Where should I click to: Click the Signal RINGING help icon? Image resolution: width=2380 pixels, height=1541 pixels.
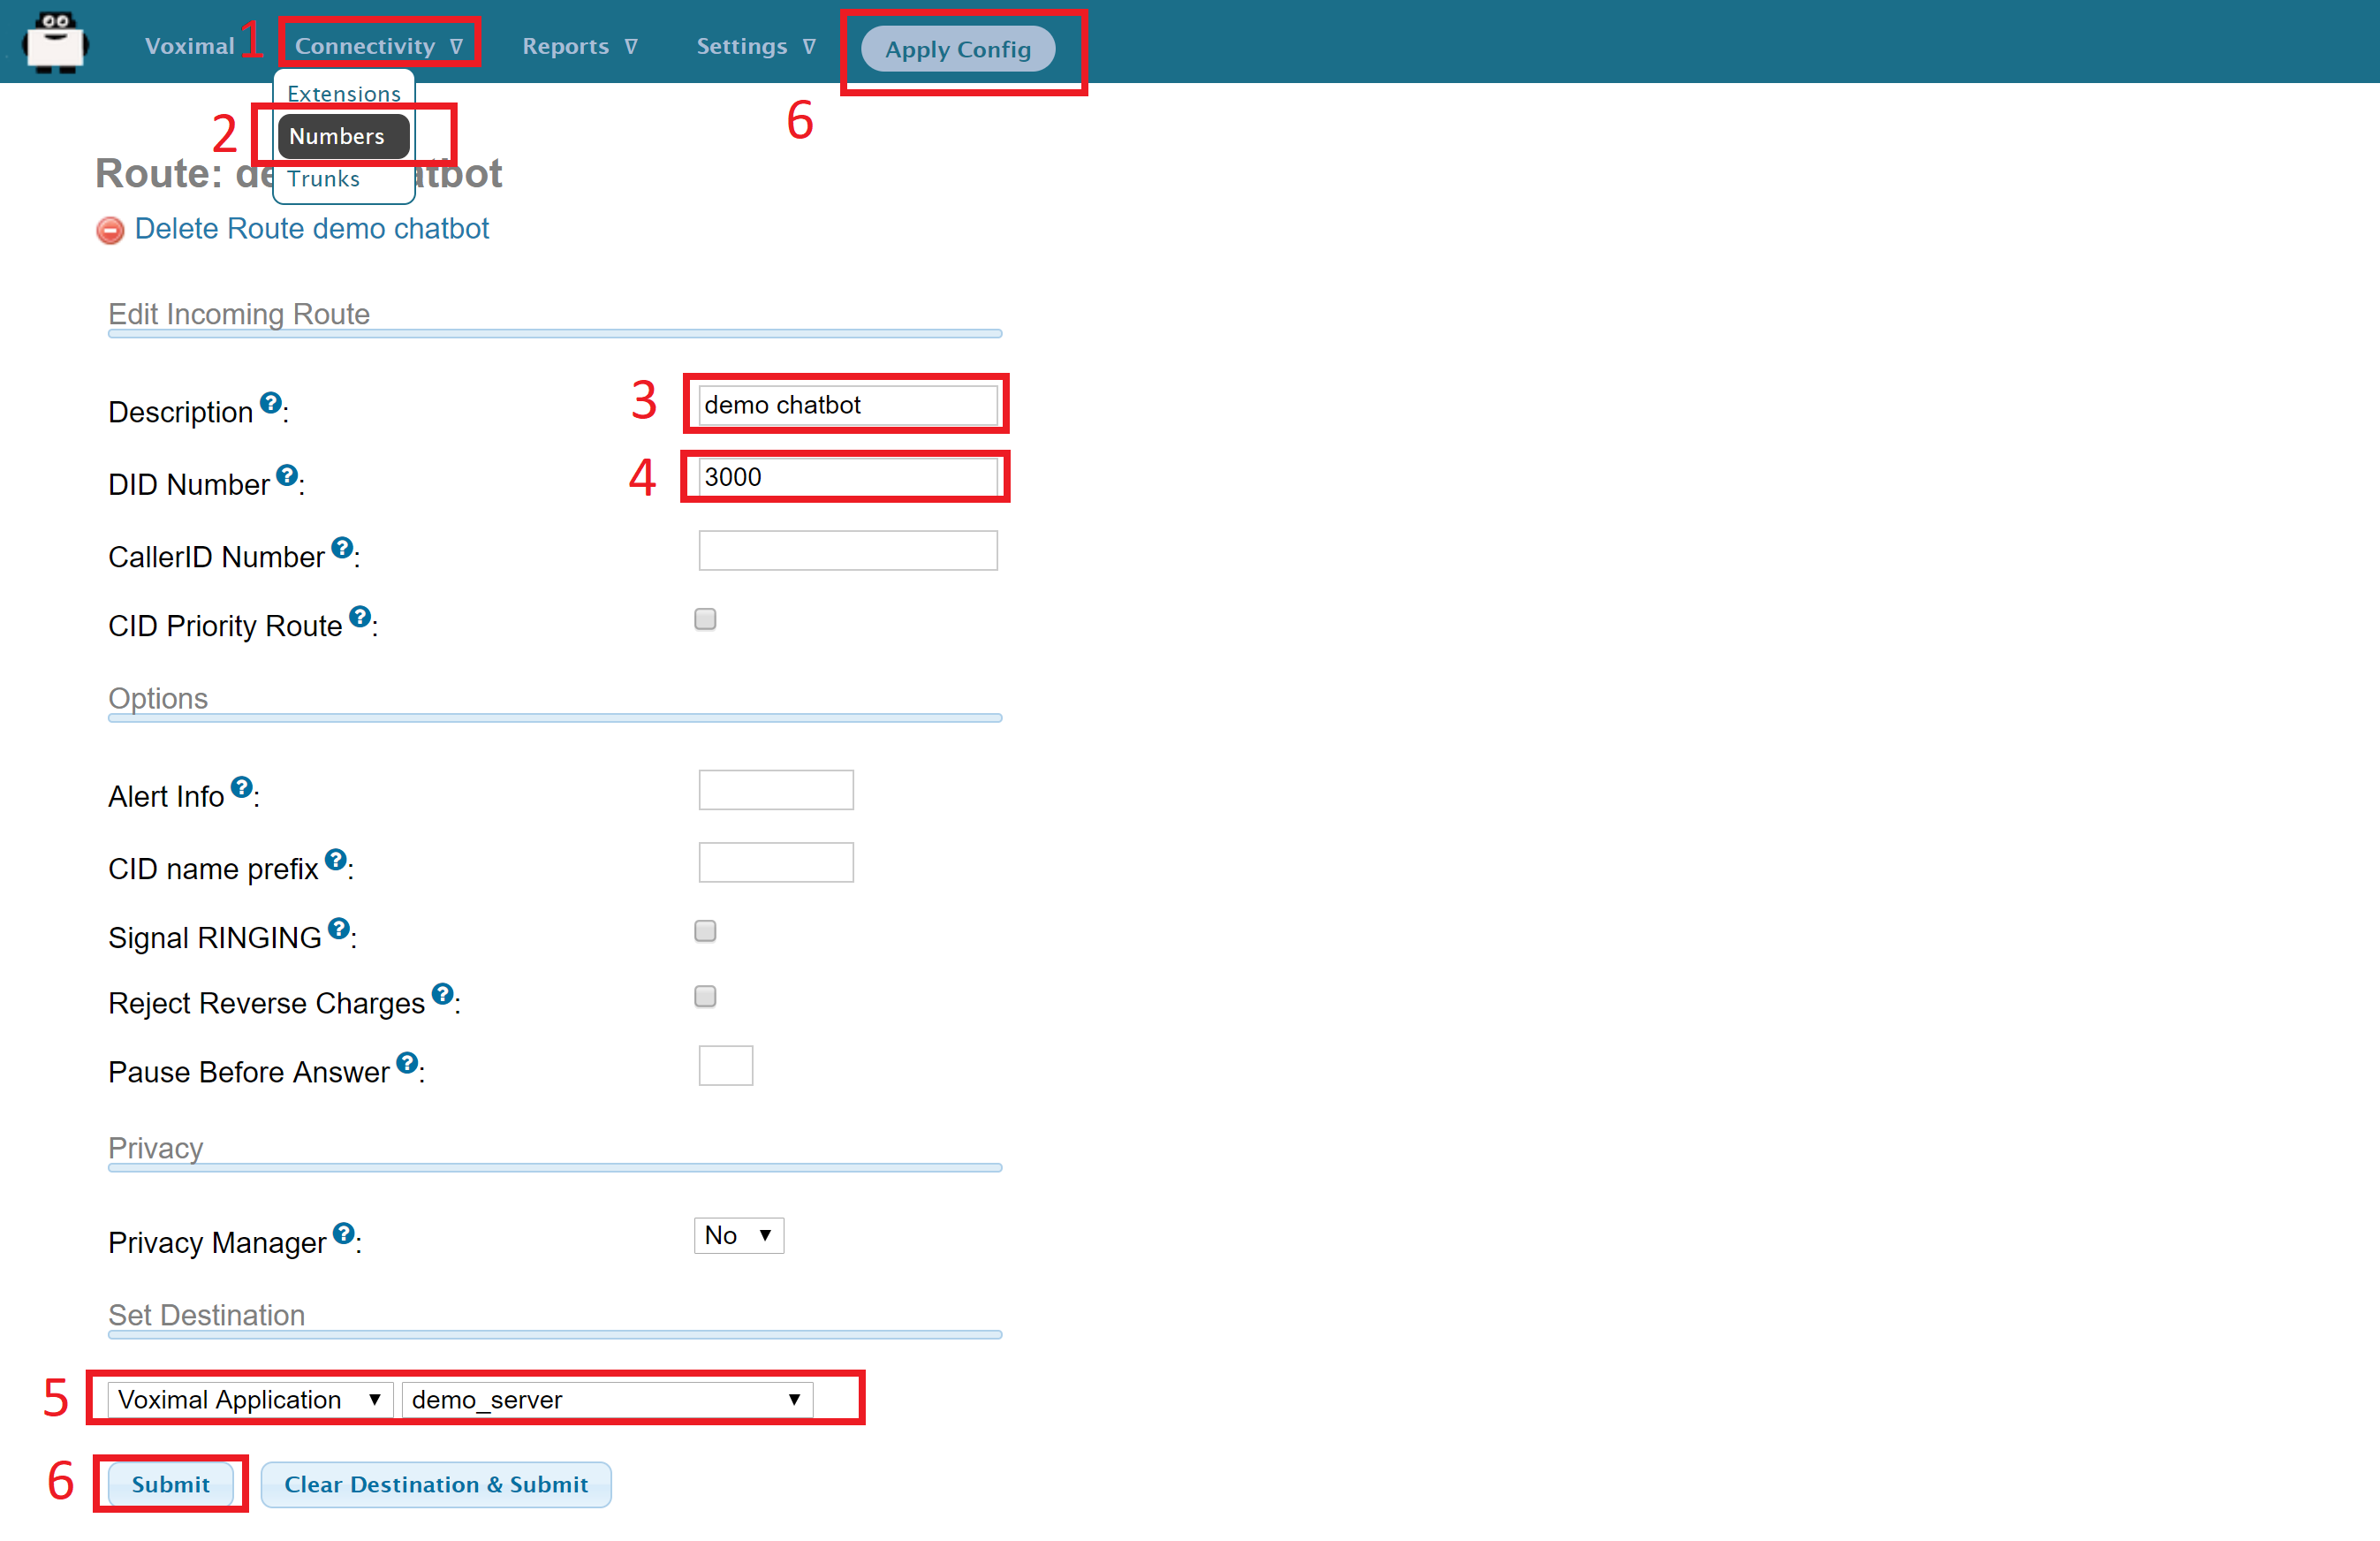(x=339, y=928)
